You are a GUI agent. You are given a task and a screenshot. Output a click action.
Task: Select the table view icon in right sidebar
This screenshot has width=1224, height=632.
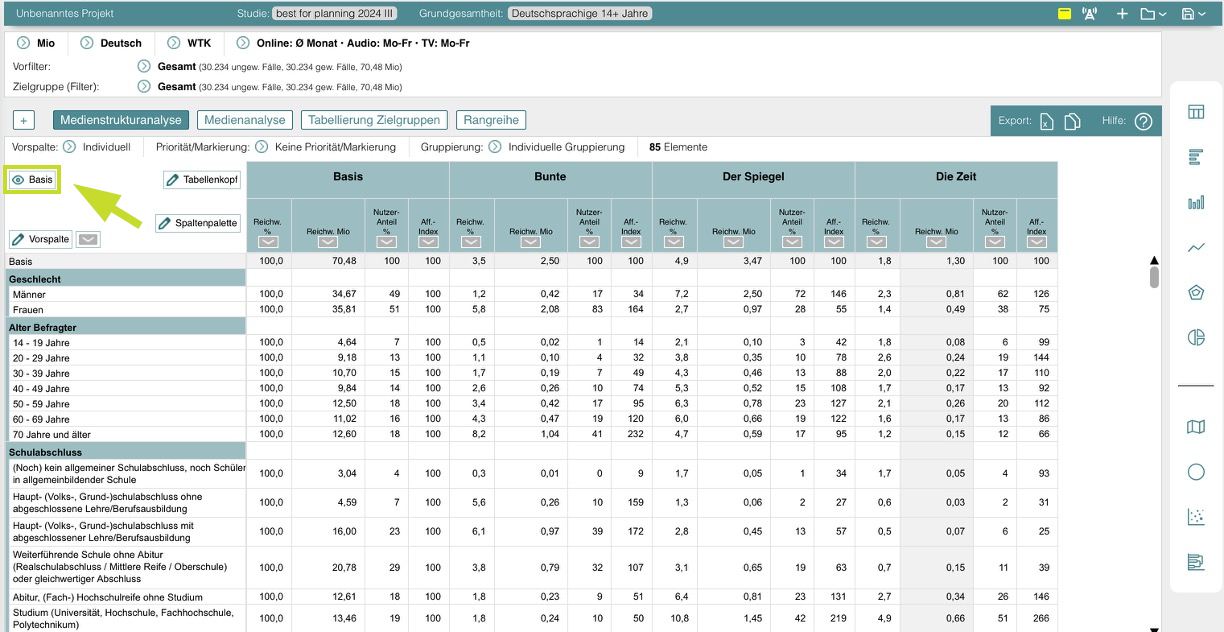[1196, 112]
